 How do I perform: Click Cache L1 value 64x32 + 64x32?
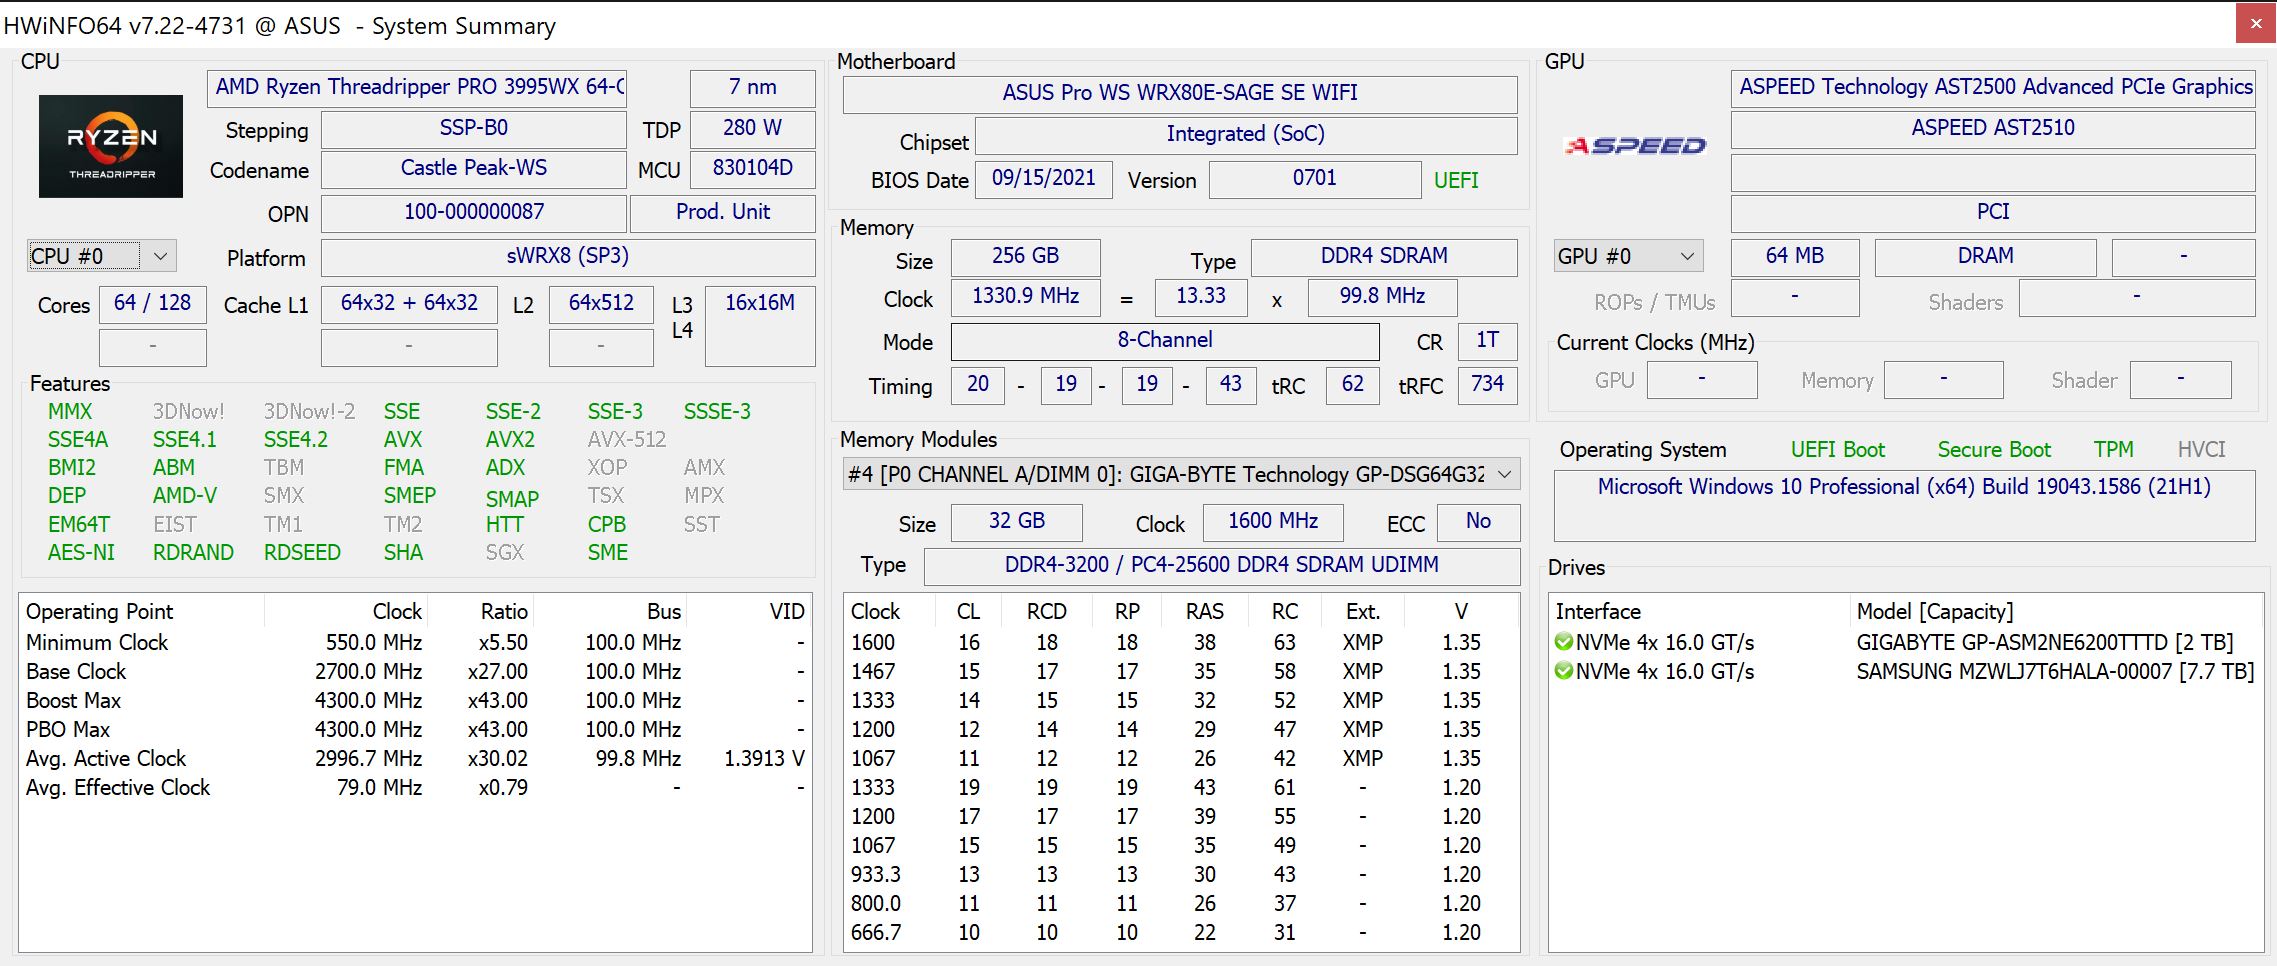[409, 303]
